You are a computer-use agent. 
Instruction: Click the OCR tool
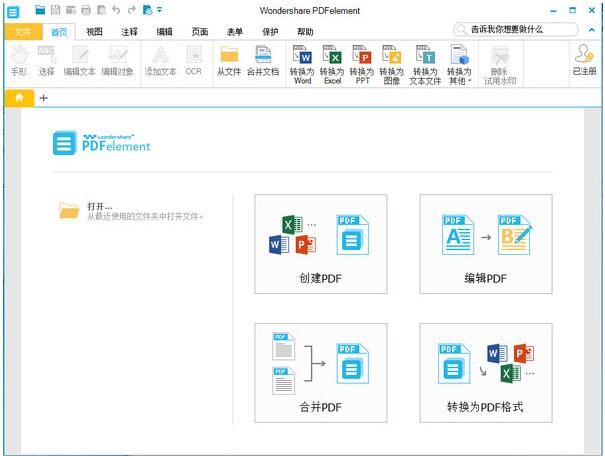pyautogui.click(x=194, y=61)
